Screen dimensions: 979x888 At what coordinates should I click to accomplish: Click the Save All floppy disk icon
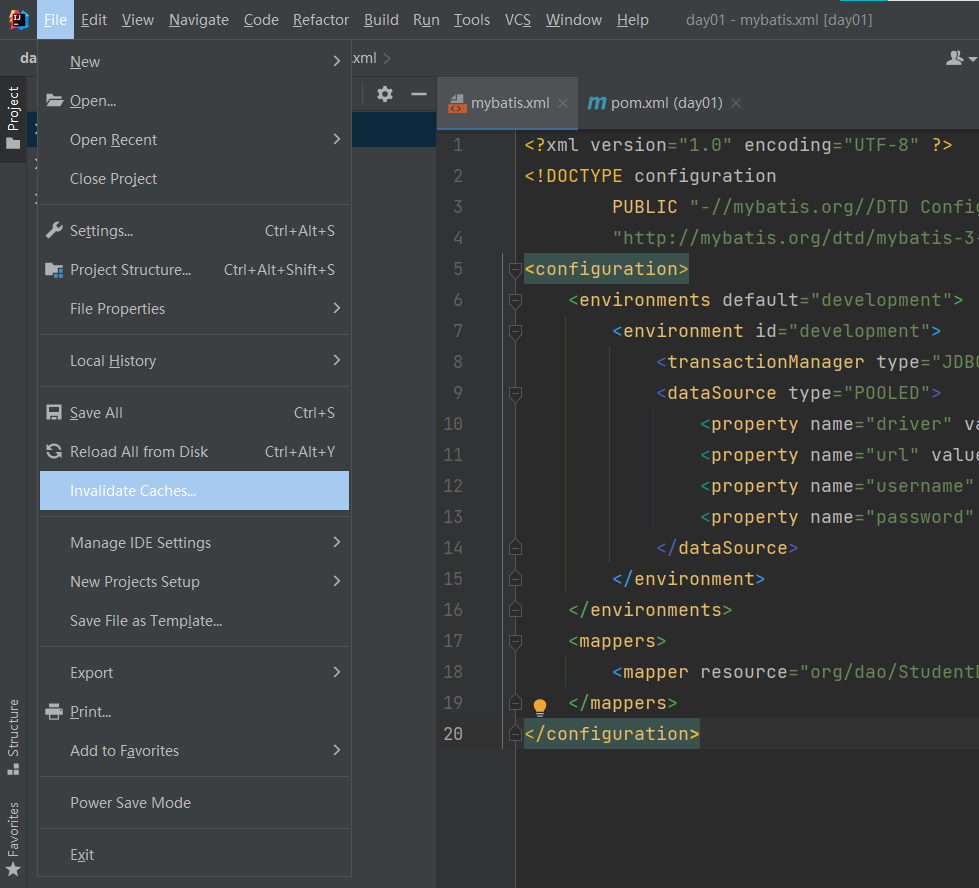[x=54, y=413]
